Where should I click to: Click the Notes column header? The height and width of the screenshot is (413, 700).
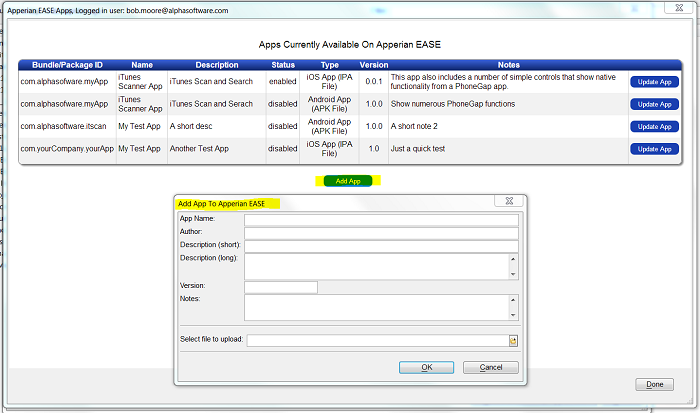(x=508, y=65)
